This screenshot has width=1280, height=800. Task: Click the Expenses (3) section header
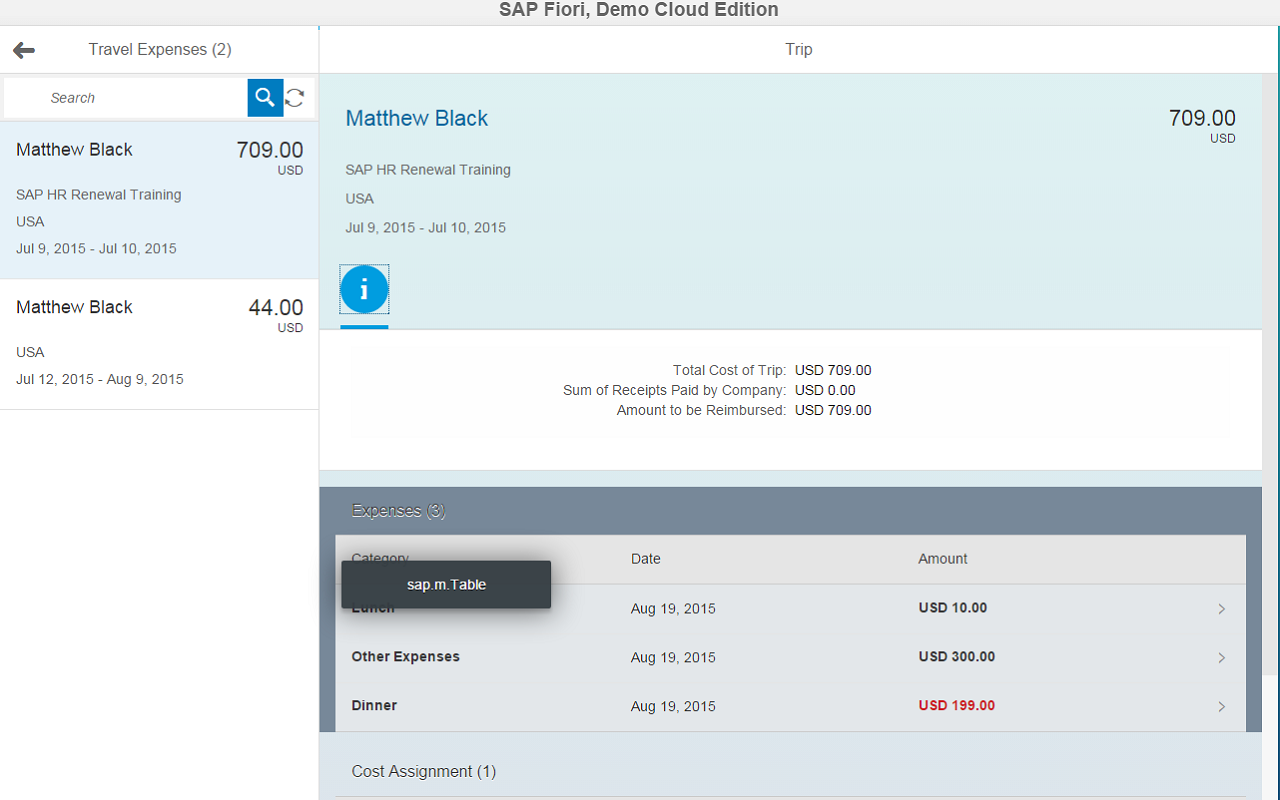point(398,511)
